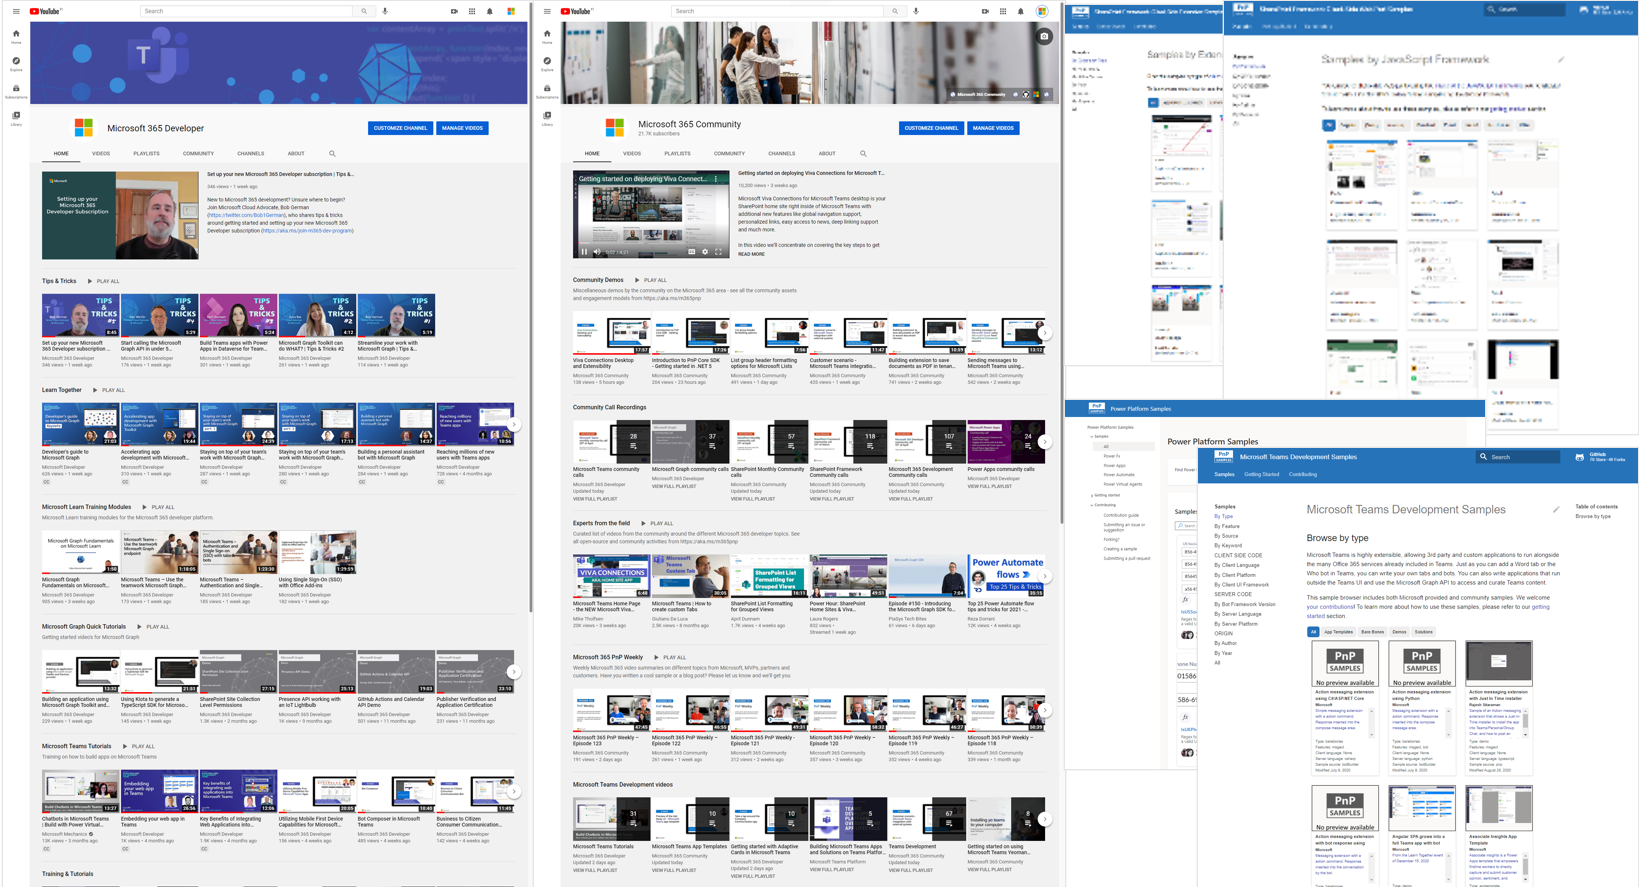
Task: Open Getting Started tab in Teams Development Samples
Action: (x=1261, y=474)
